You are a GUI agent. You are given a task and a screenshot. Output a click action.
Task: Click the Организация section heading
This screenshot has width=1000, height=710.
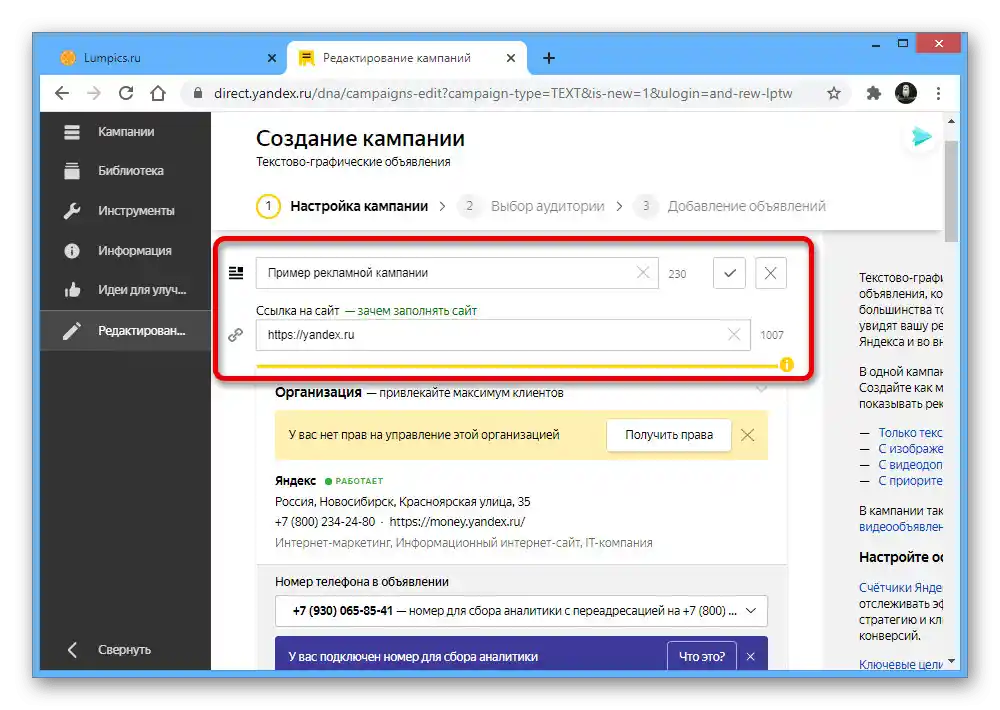pyautogui.click(x=318, y=392)
